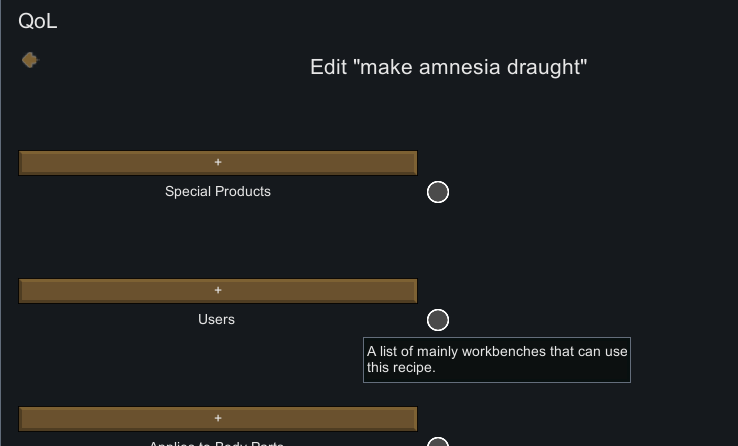Click the plus sign above Applies to Body Parts
Viewport: 738px width, 446px height.
218,418
